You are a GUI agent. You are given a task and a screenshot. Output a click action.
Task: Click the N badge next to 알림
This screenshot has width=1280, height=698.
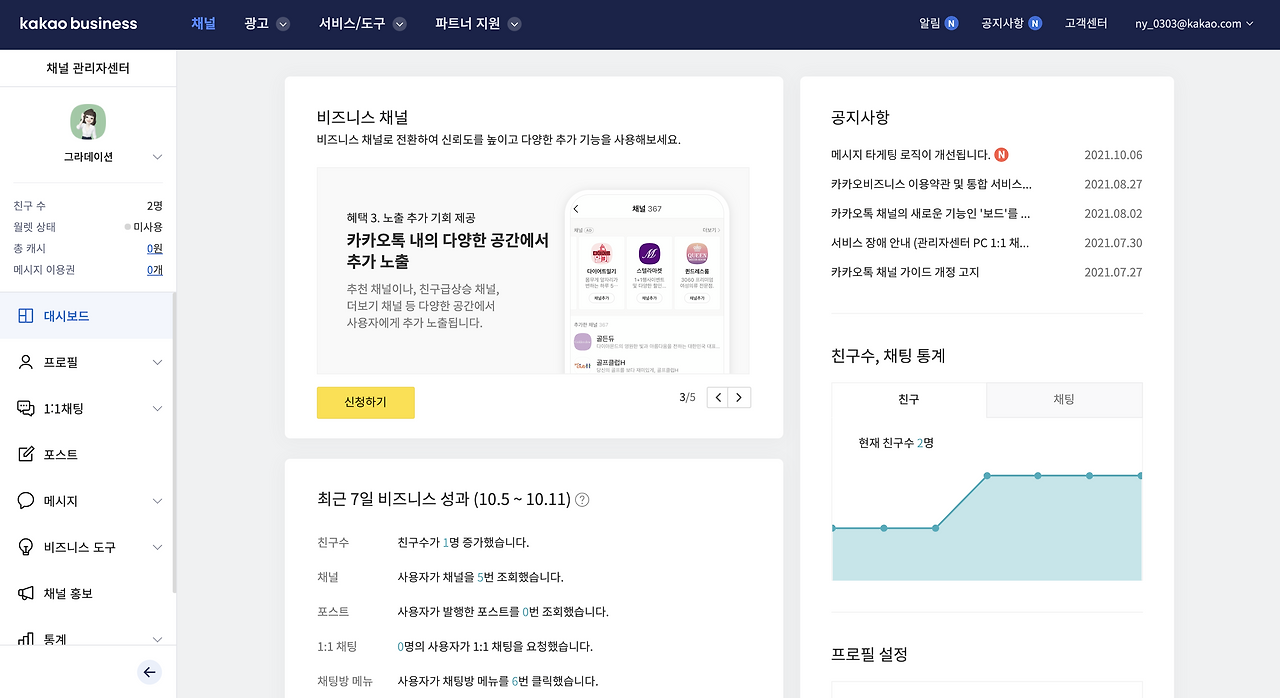952,23
